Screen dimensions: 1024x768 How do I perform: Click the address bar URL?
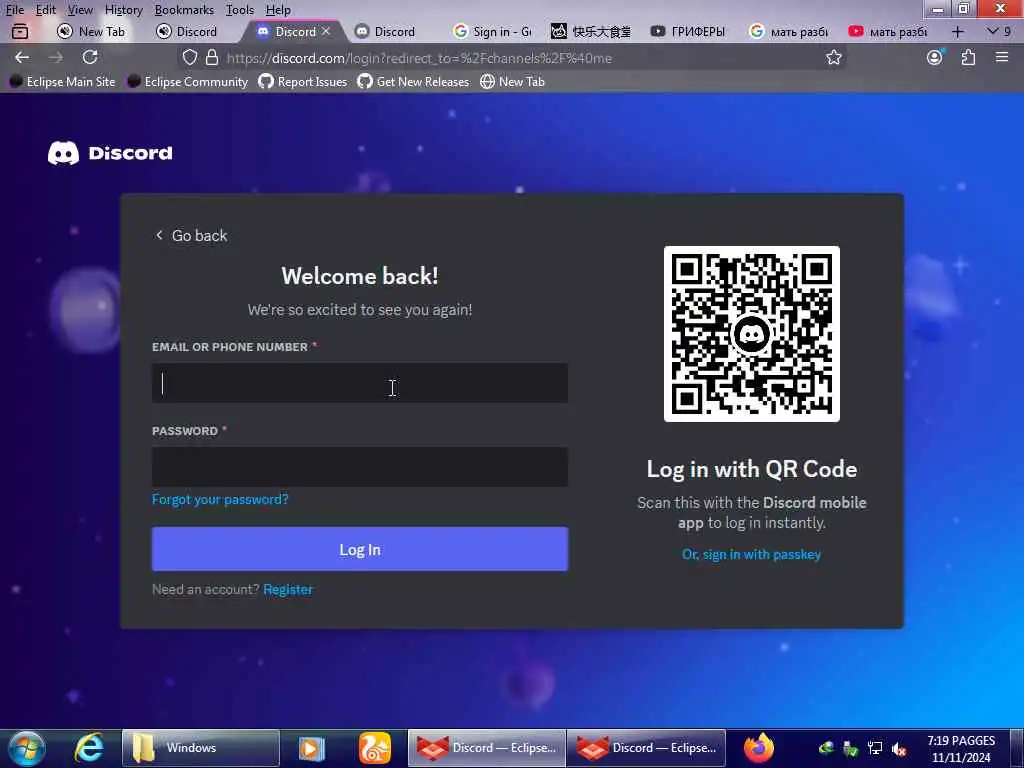[x=419, y=58]
